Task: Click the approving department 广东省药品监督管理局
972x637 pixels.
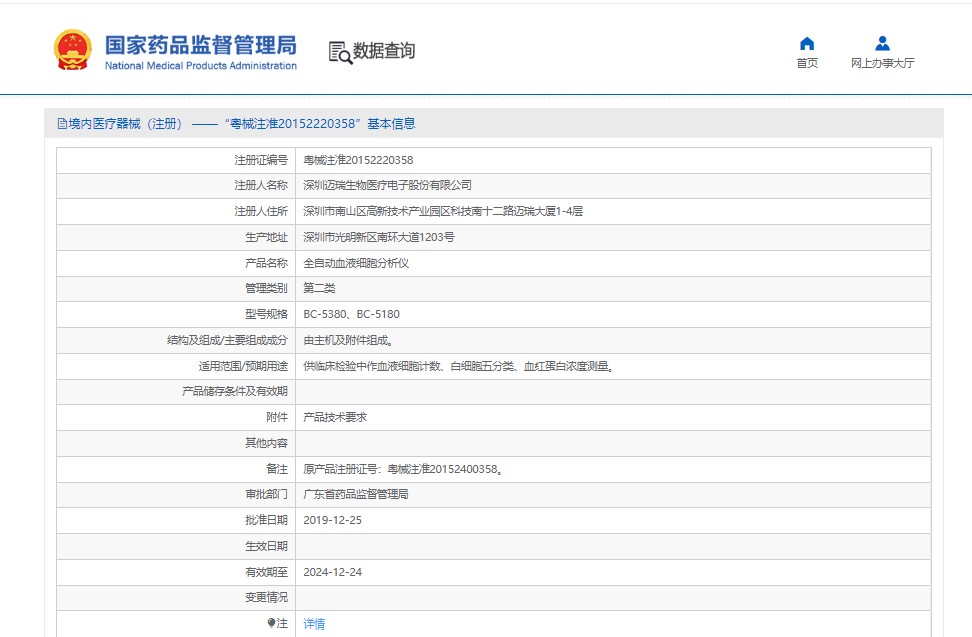Action: pyautogui.click(x=356, y=494)
